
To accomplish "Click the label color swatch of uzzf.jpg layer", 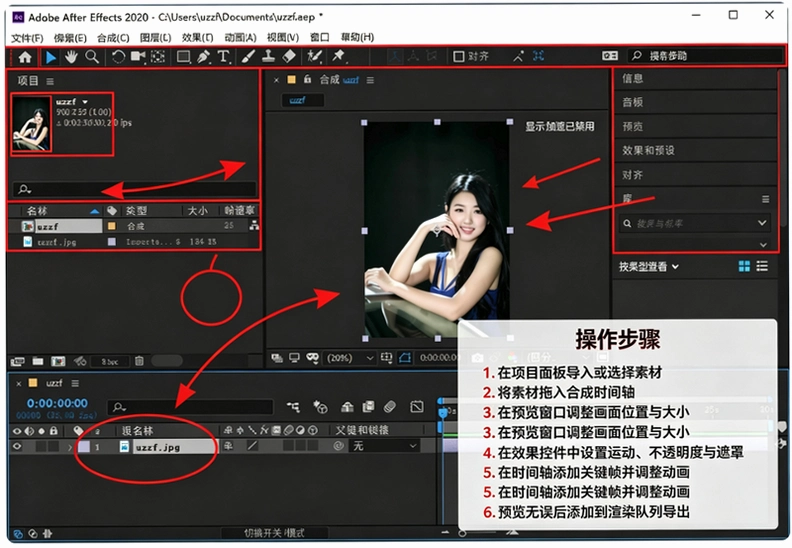I will 84,446.
